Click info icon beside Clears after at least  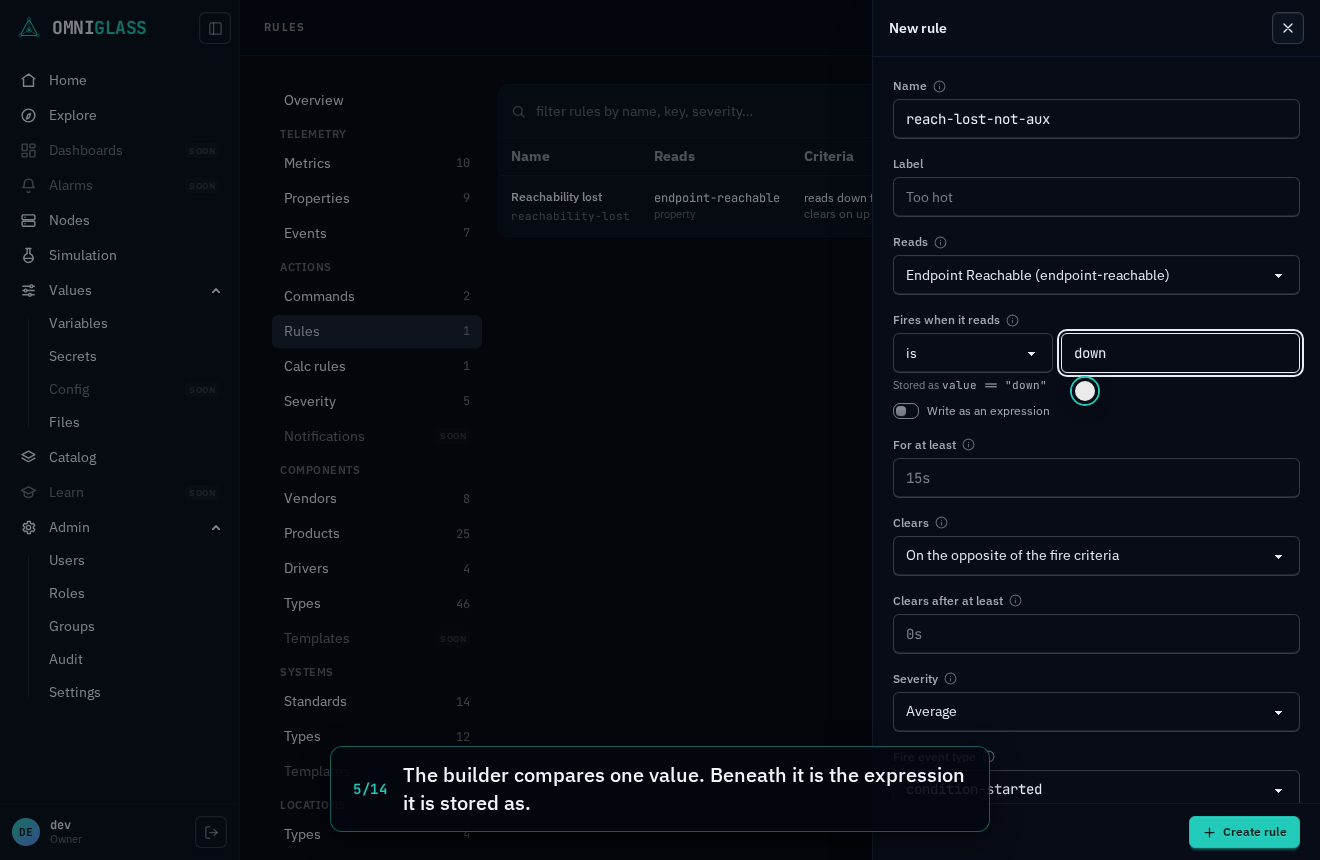click(1015, 601)
